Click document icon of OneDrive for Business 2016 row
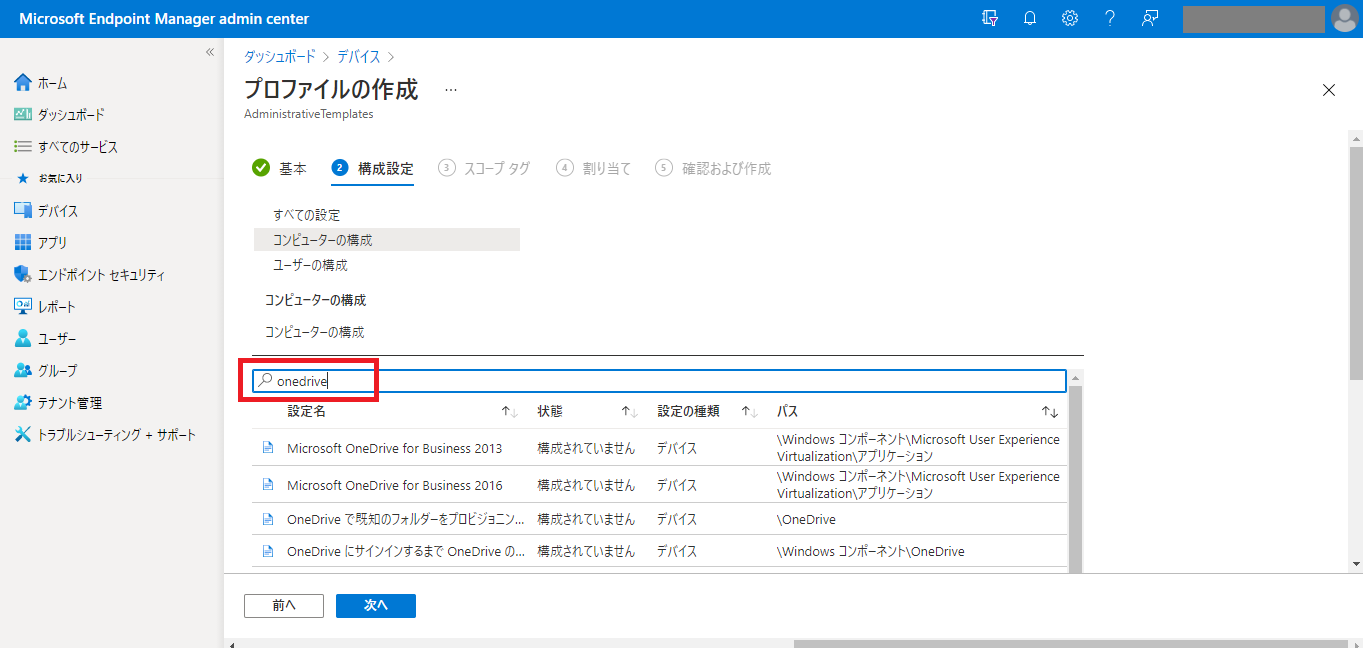This screenshot has width=1363, height=648. [x=268, y=485]
